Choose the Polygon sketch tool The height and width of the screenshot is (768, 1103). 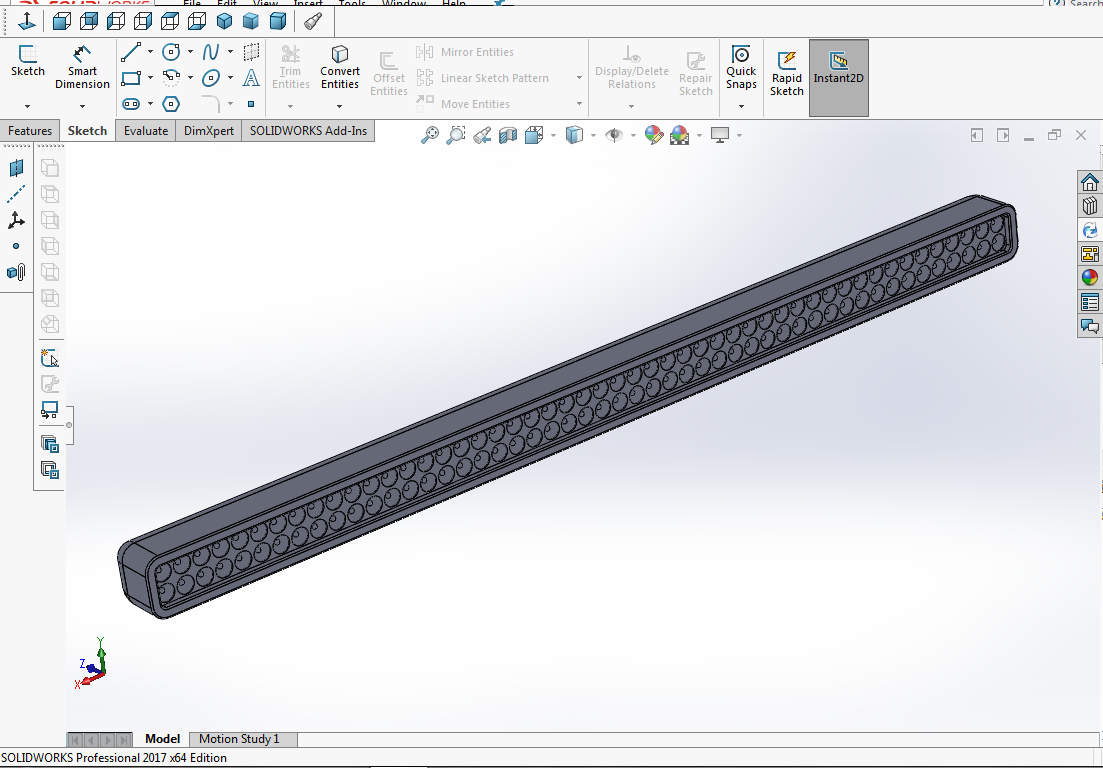point(171,104)
